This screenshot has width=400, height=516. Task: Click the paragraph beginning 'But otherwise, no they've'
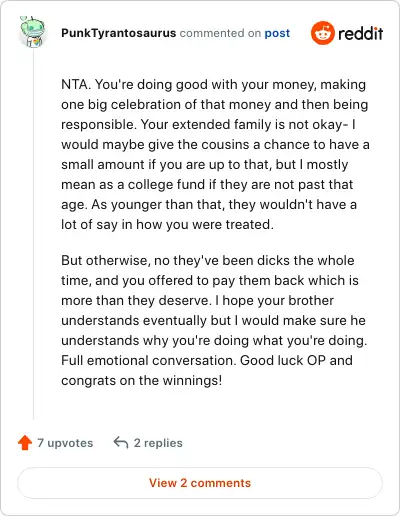point(214,320)
